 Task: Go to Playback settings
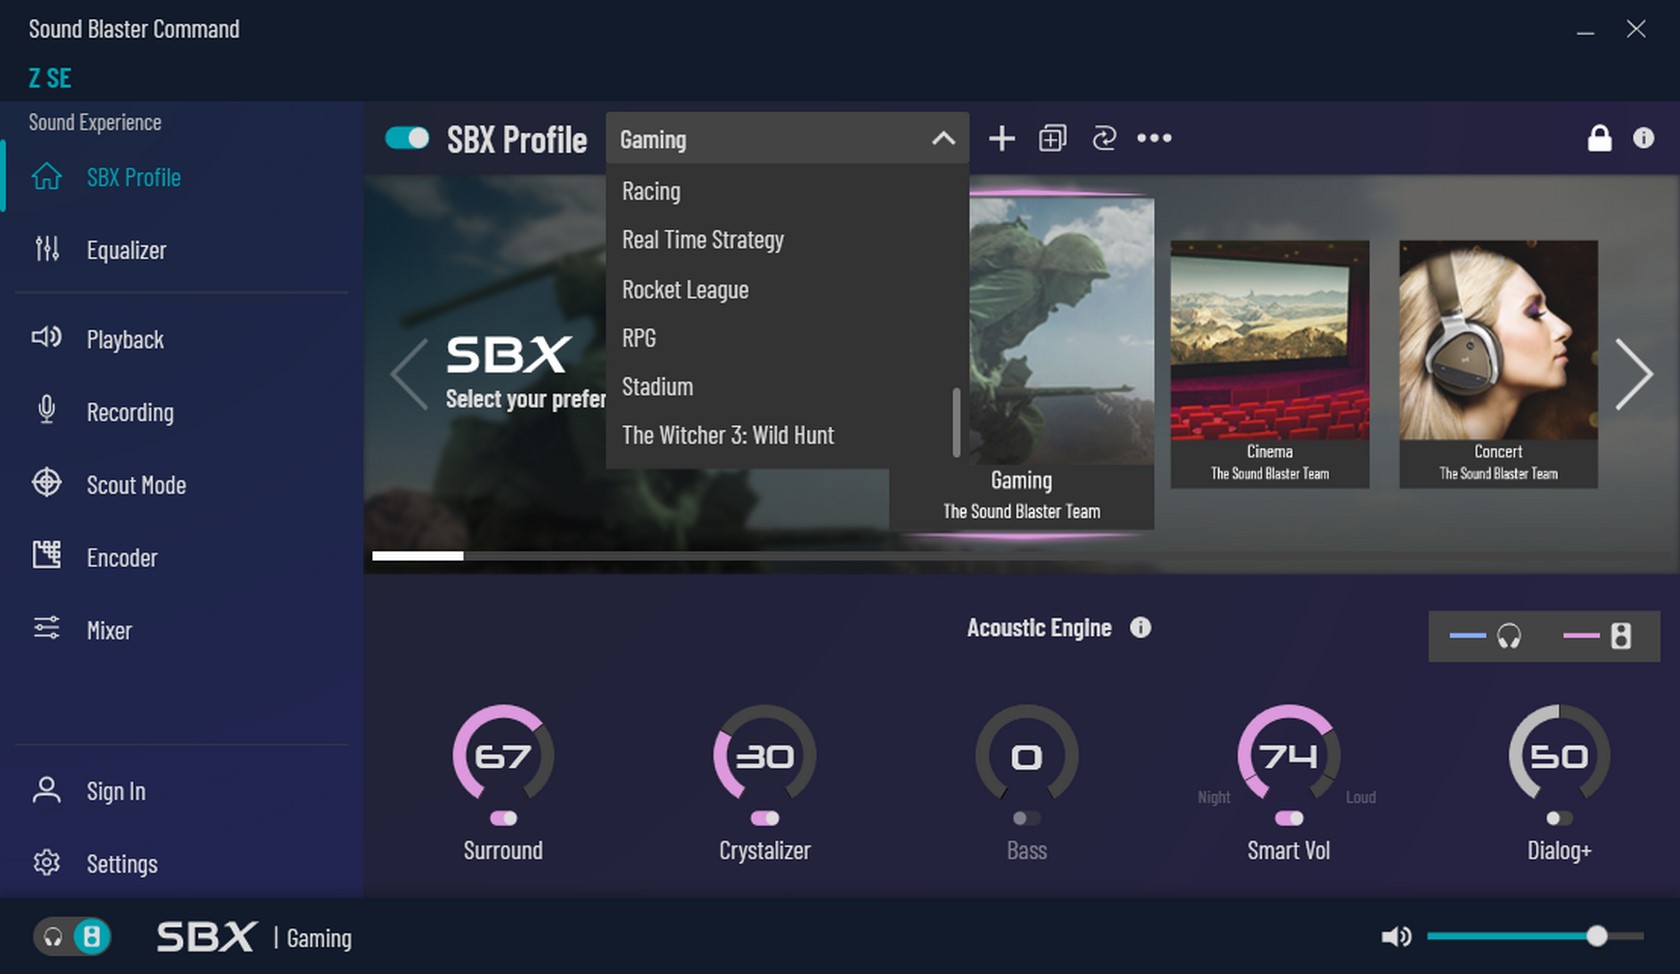tap(180, 339)
